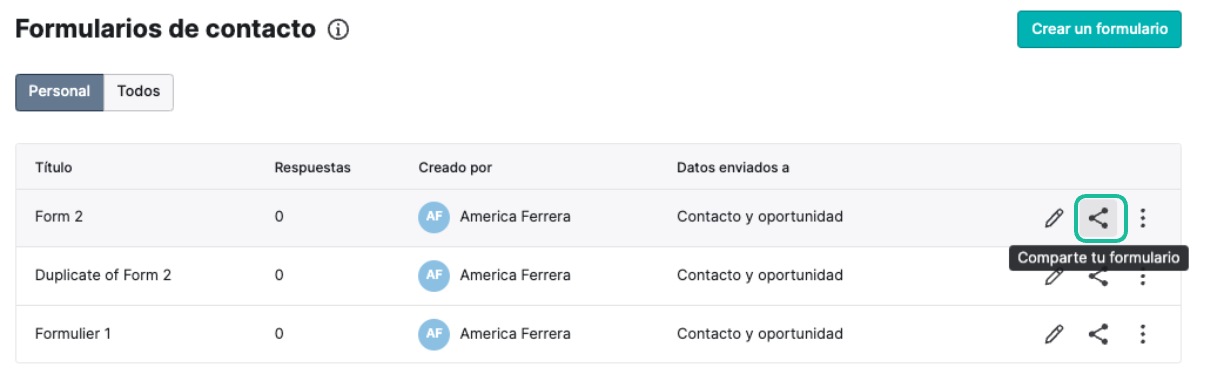Viewport: 1224px width, 381px height.
Task: Click the AF avatar in the Form 2 row
Action: point(434,216)
